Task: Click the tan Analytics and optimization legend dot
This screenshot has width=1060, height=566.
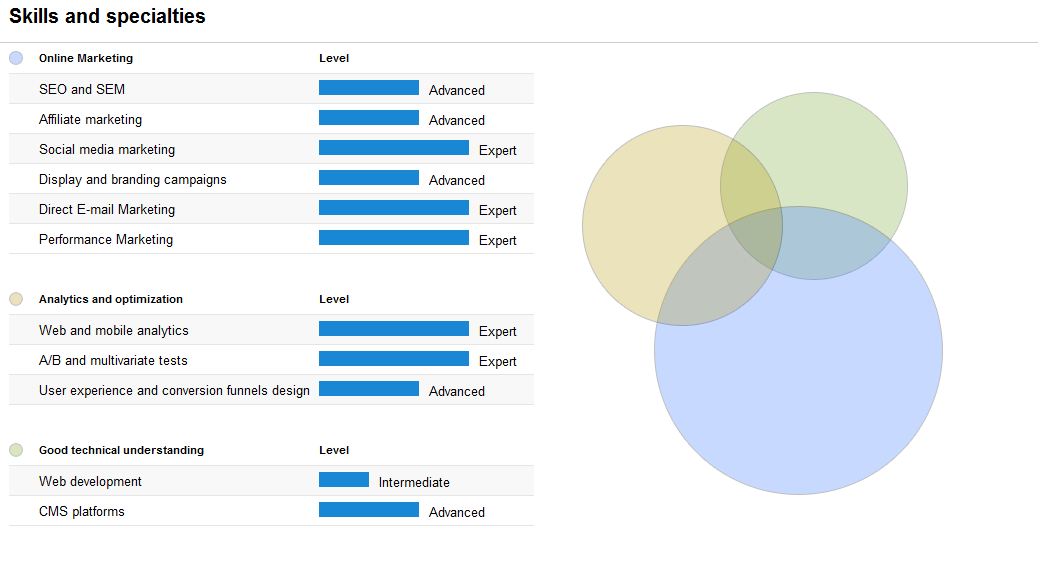Action: [16, 299]
